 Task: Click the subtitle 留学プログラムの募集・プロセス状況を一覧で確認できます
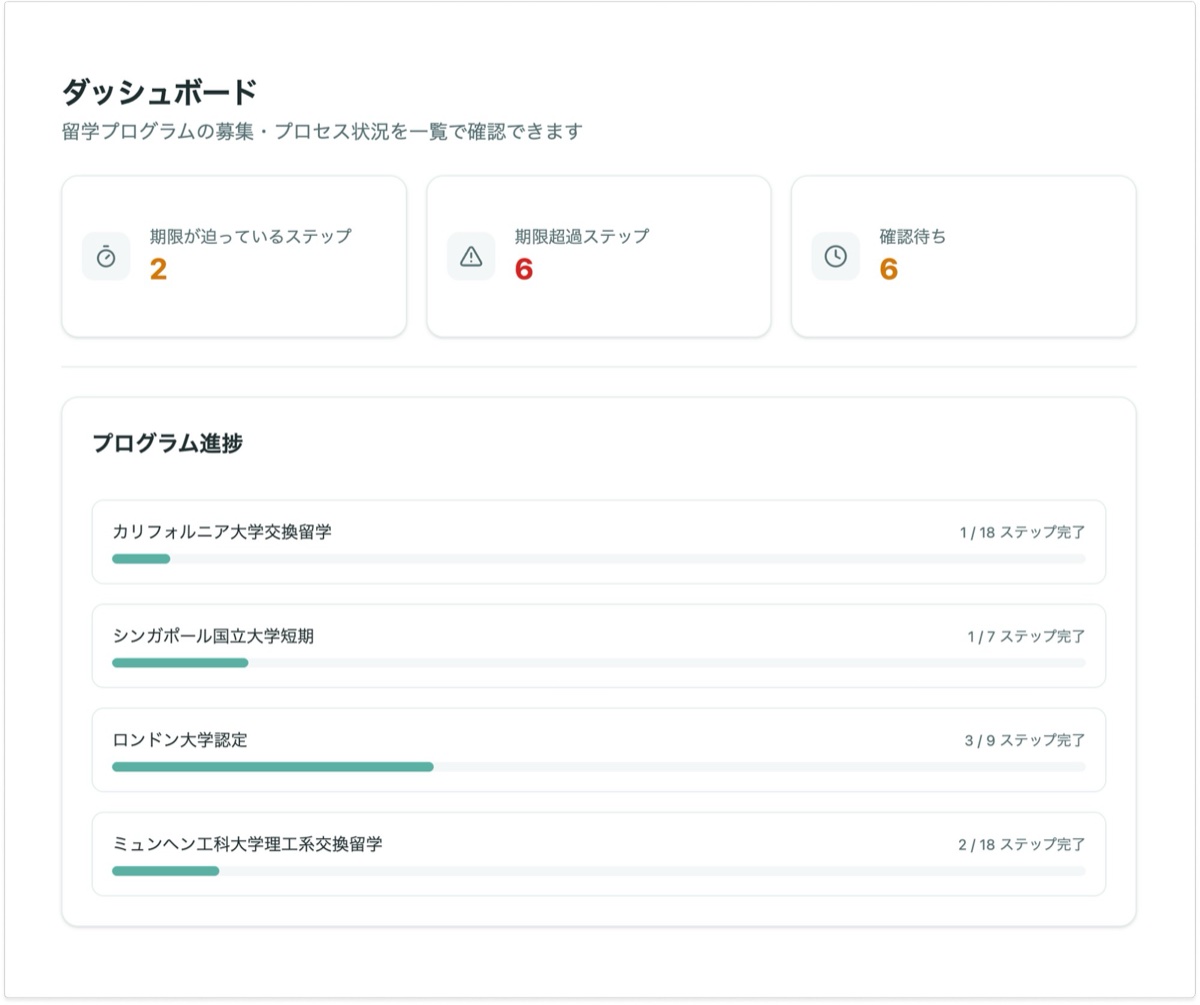[322, 131]
